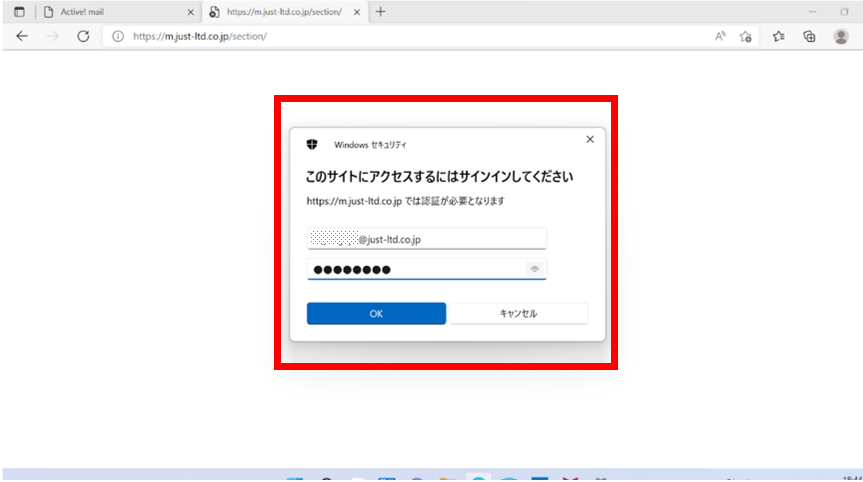The height and width of the screenshot is (482, 863).
Task: Focus the address bar URL
Action: pos(200,36)
